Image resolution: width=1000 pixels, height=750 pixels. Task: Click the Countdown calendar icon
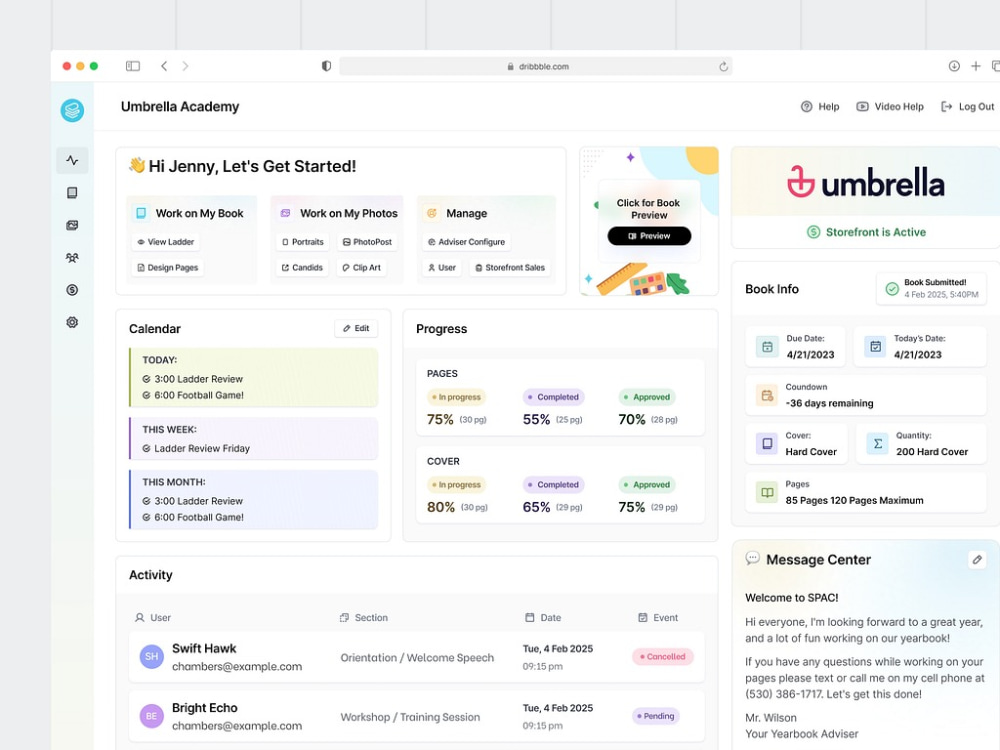tap(767, 395)
